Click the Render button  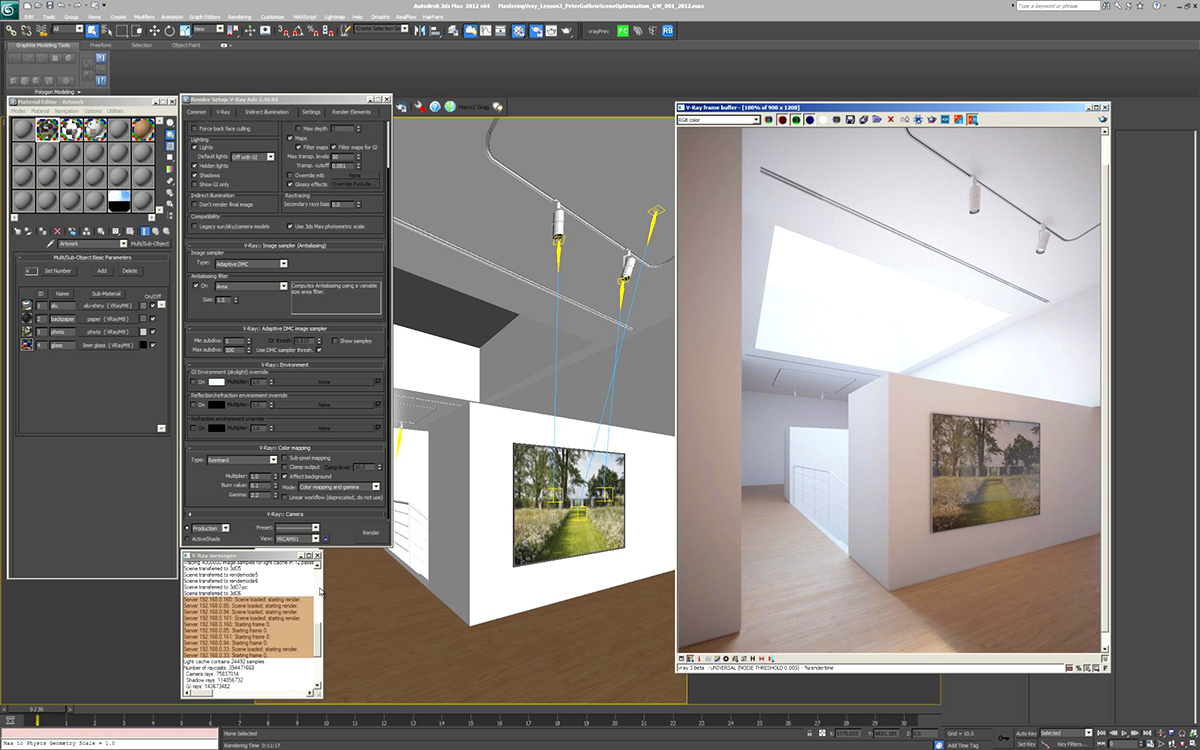click(370, 533)
